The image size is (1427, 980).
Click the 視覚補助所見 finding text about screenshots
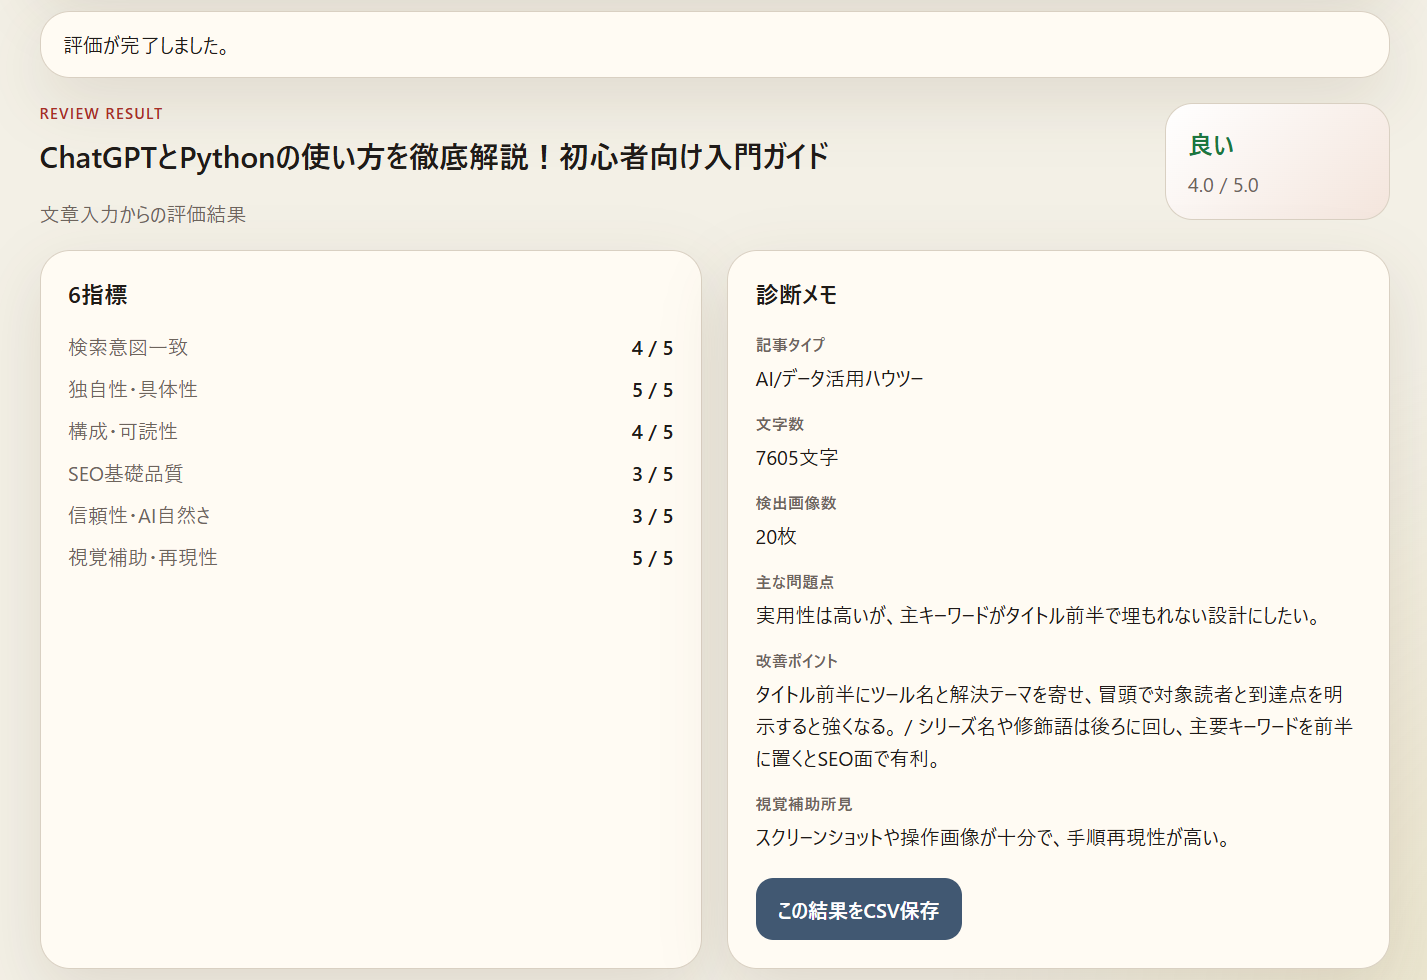coord(992,838)
